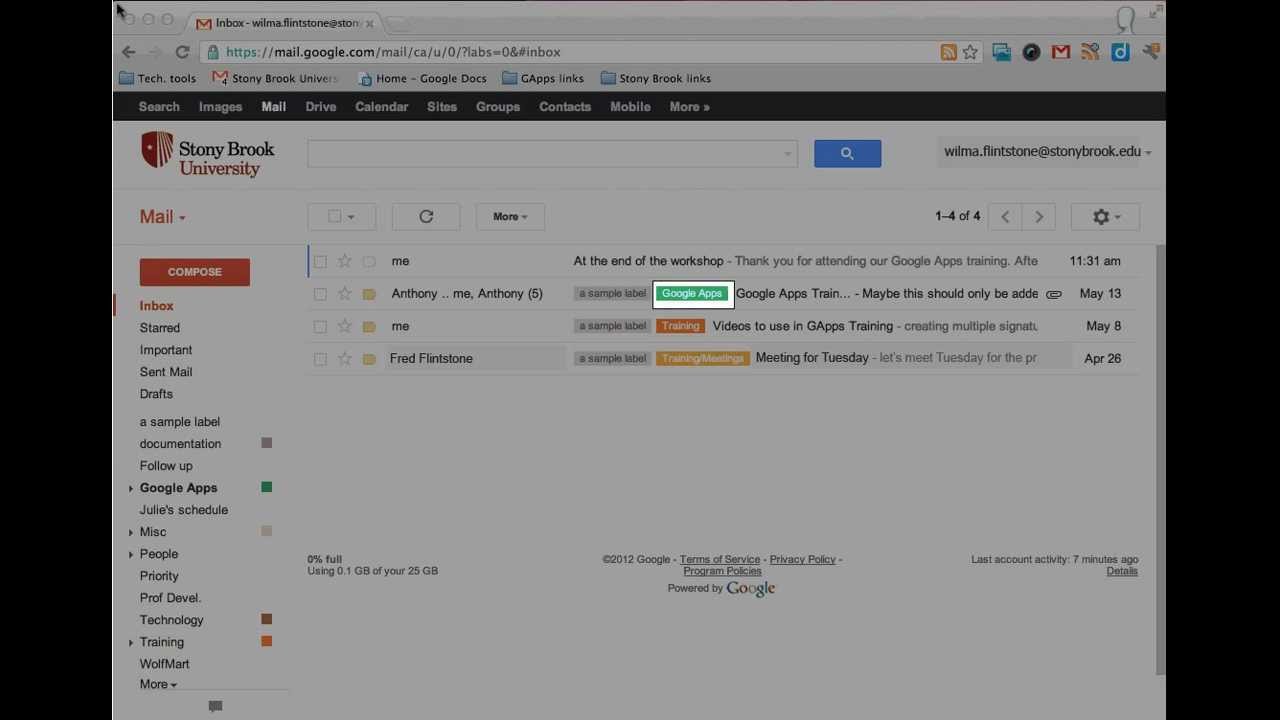Open Drive from the top navigation bar
The width and height of the screenshot is (1280, 720).
click(321, 107)
